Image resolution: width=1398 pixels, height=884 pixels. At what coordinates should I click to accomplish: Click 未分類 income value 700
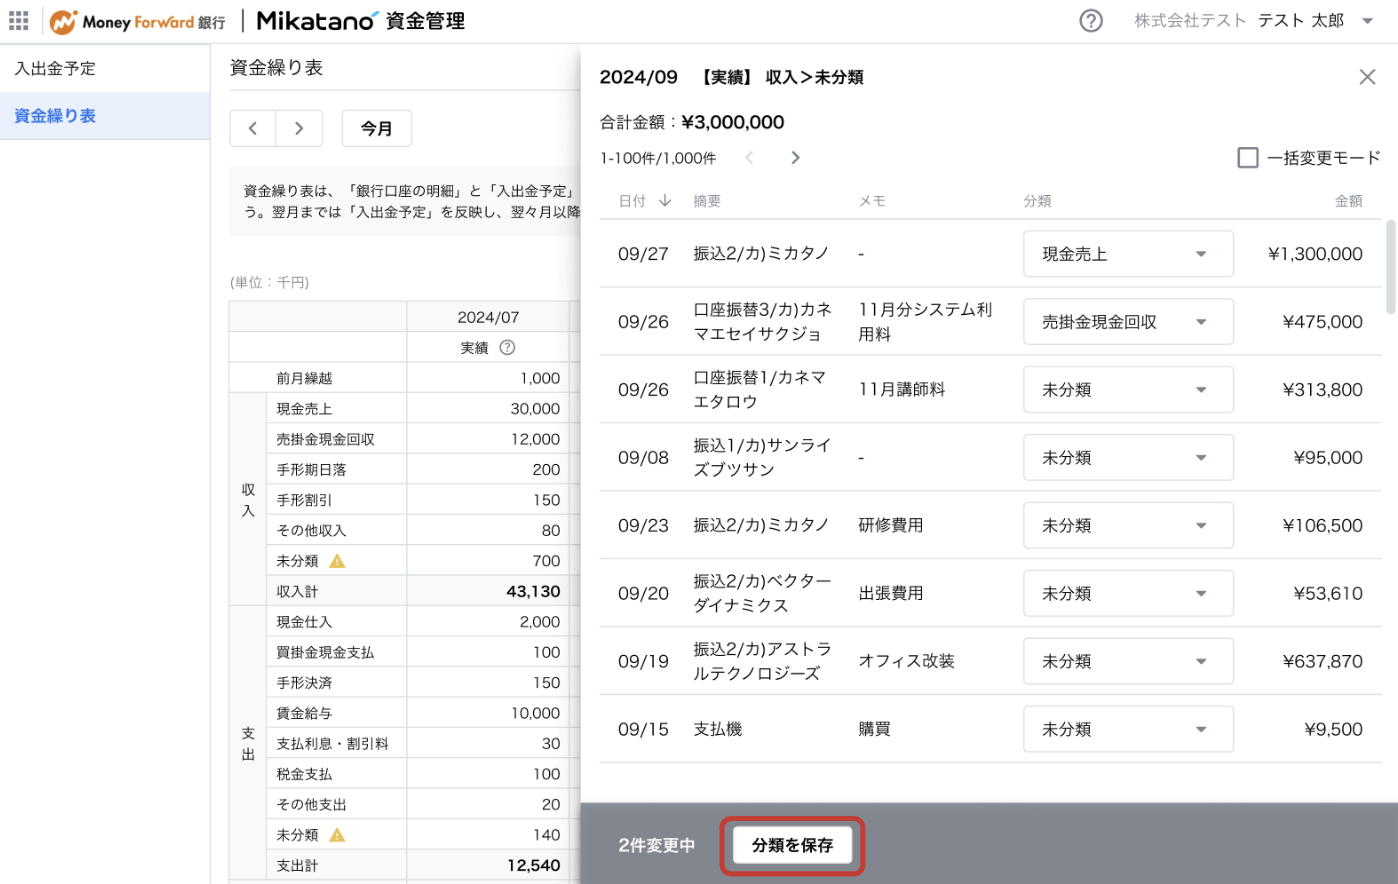[x=546, y=561]
